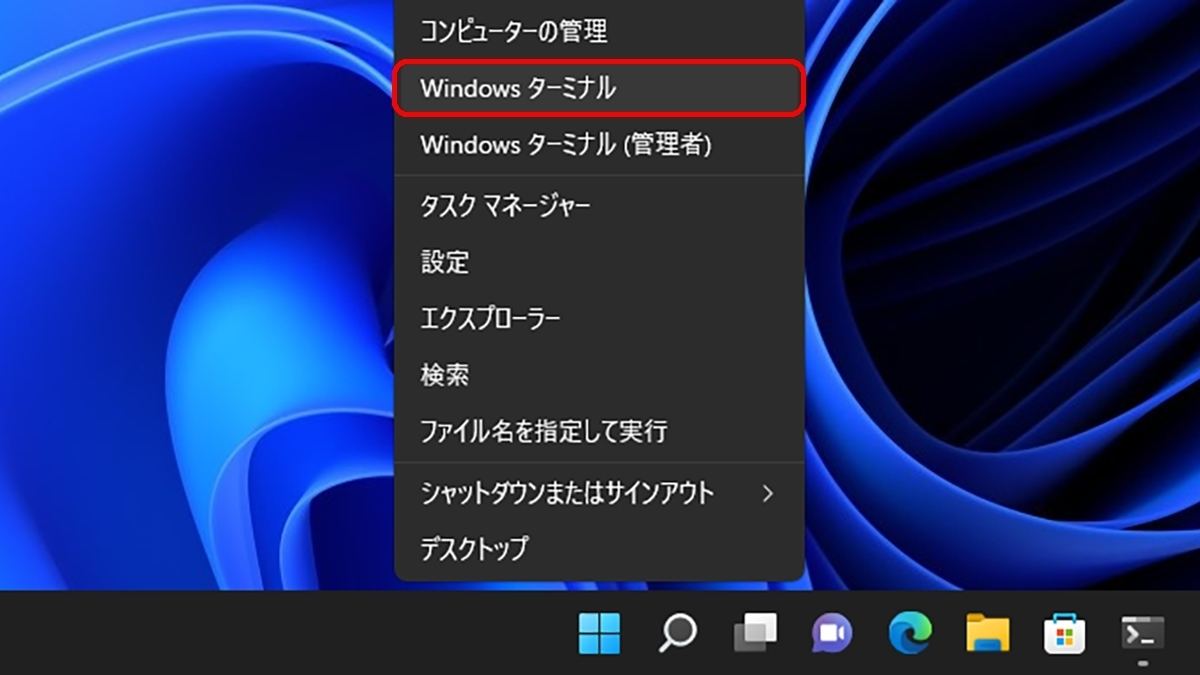
Task: Select コンピューターの管理 menu entry
Action: (600, 31)
